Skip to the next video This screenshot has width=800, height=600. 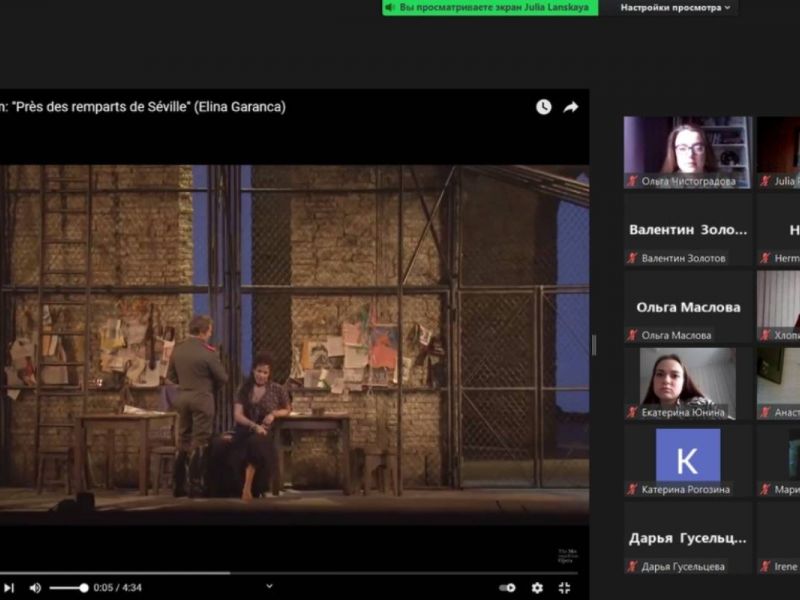[x=10, y=588]
